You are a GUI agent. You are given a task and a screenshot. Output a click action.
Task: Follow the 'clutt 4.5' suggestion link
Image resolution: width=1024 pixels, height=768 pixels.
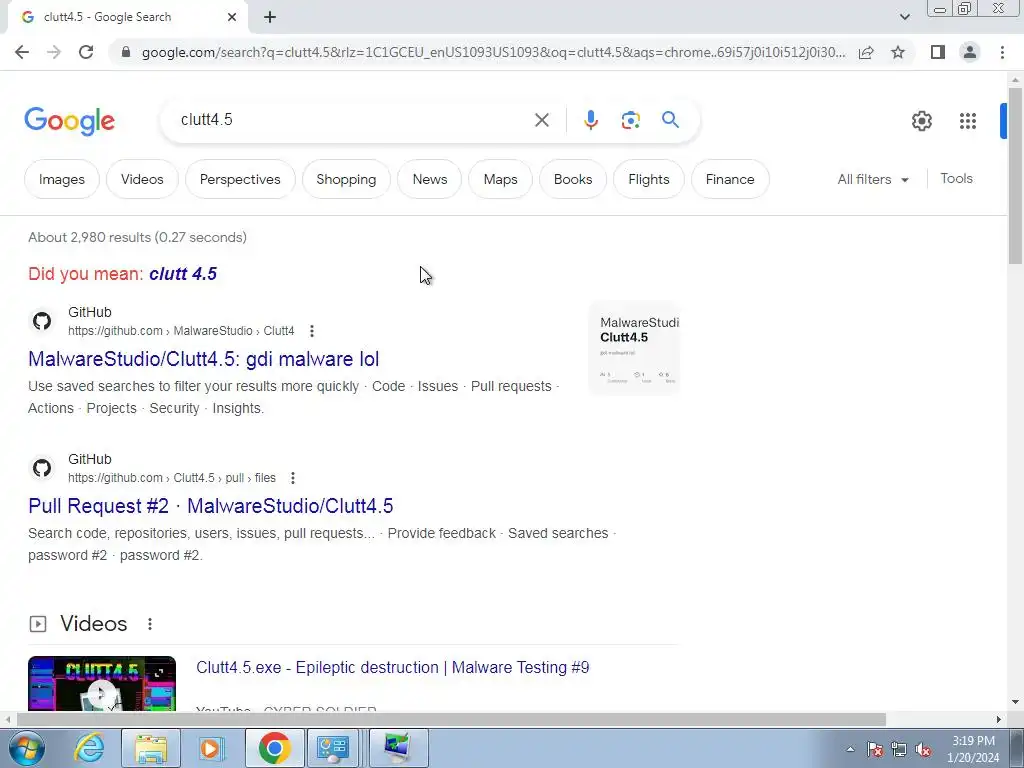point(183,274)
